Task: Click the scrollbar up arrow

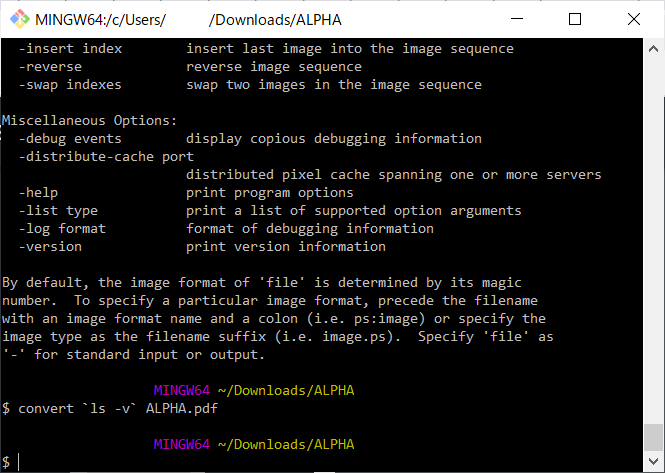Action: [654, 46]
